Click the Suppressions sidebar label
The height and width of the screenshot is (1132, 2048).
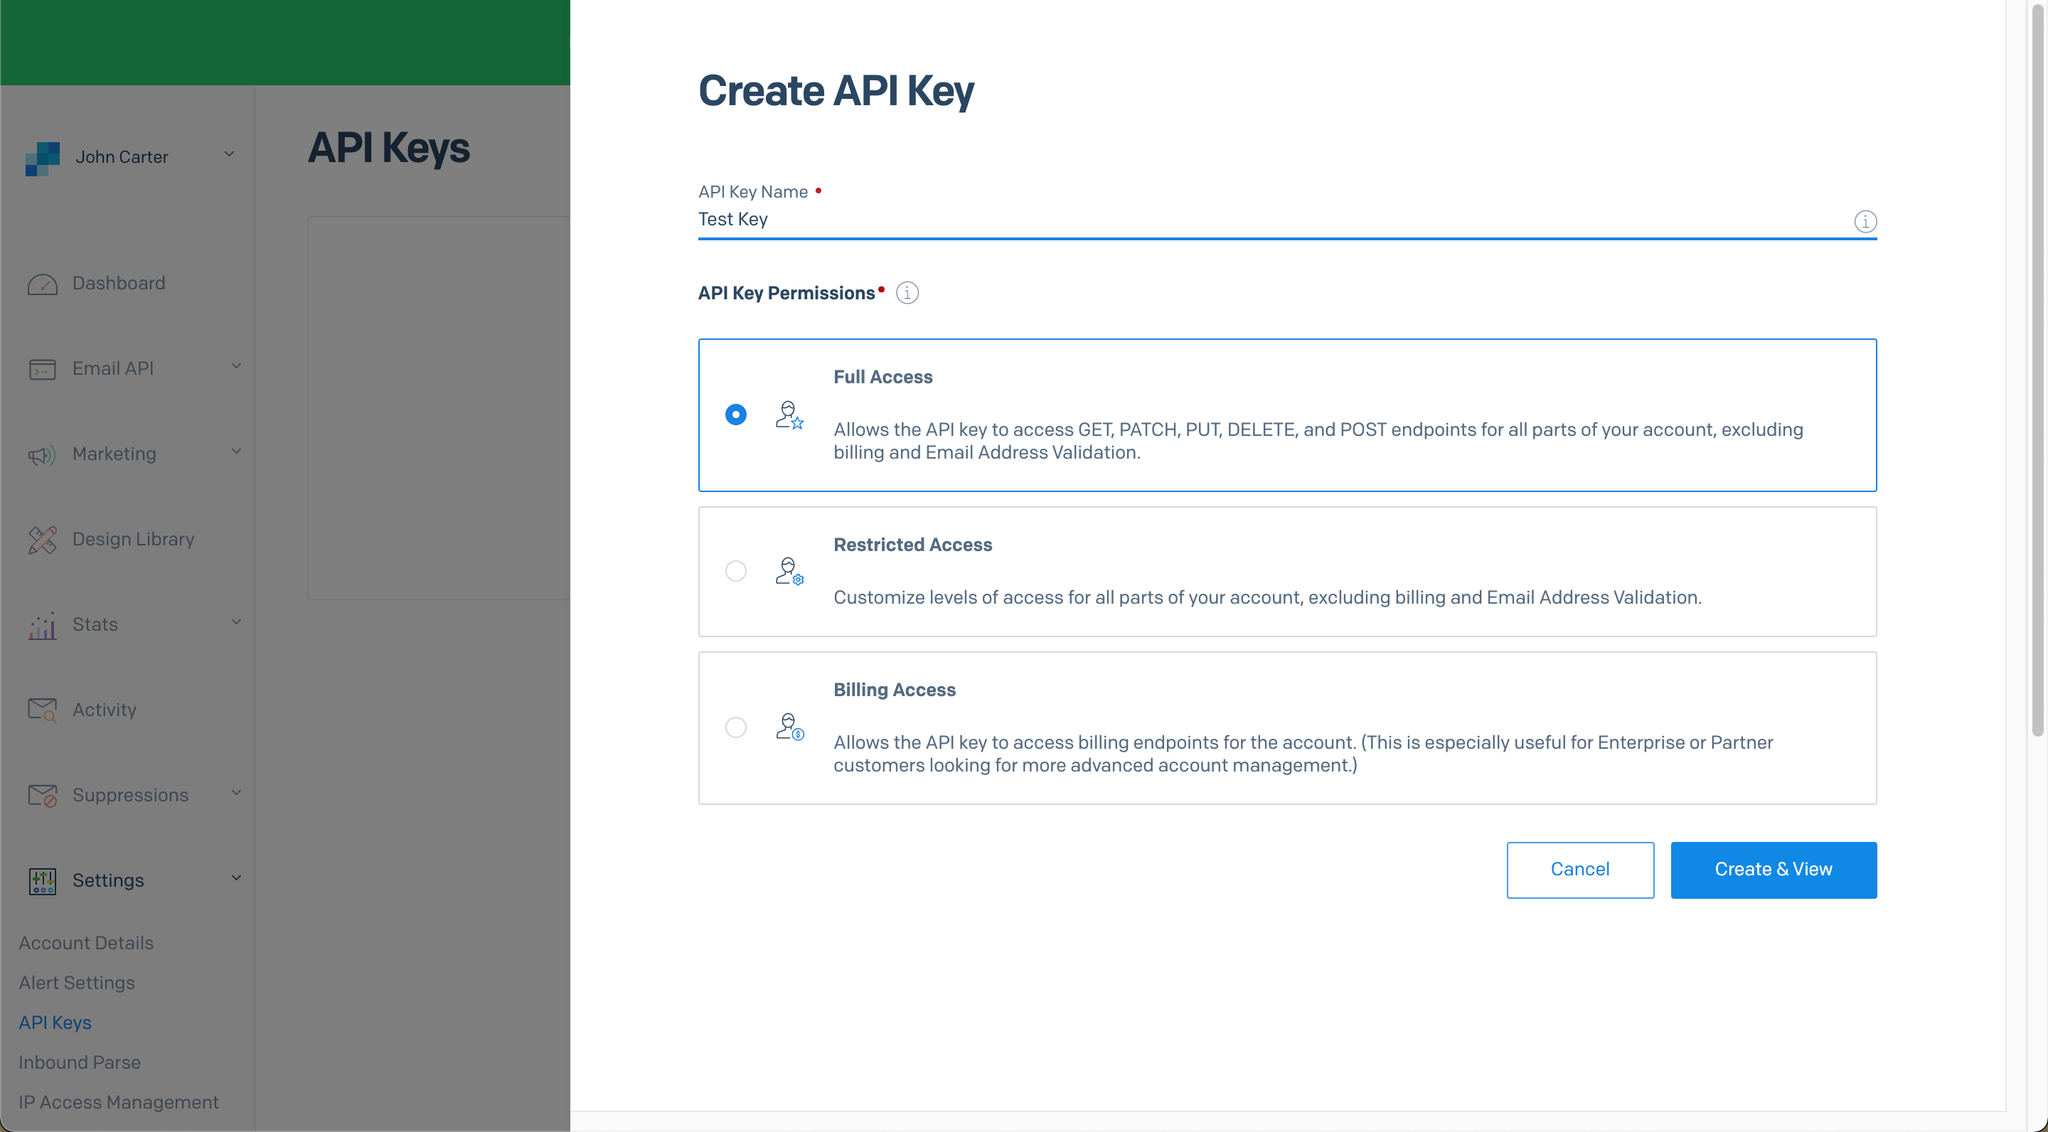pyautogui.click(x=130, y=795)
